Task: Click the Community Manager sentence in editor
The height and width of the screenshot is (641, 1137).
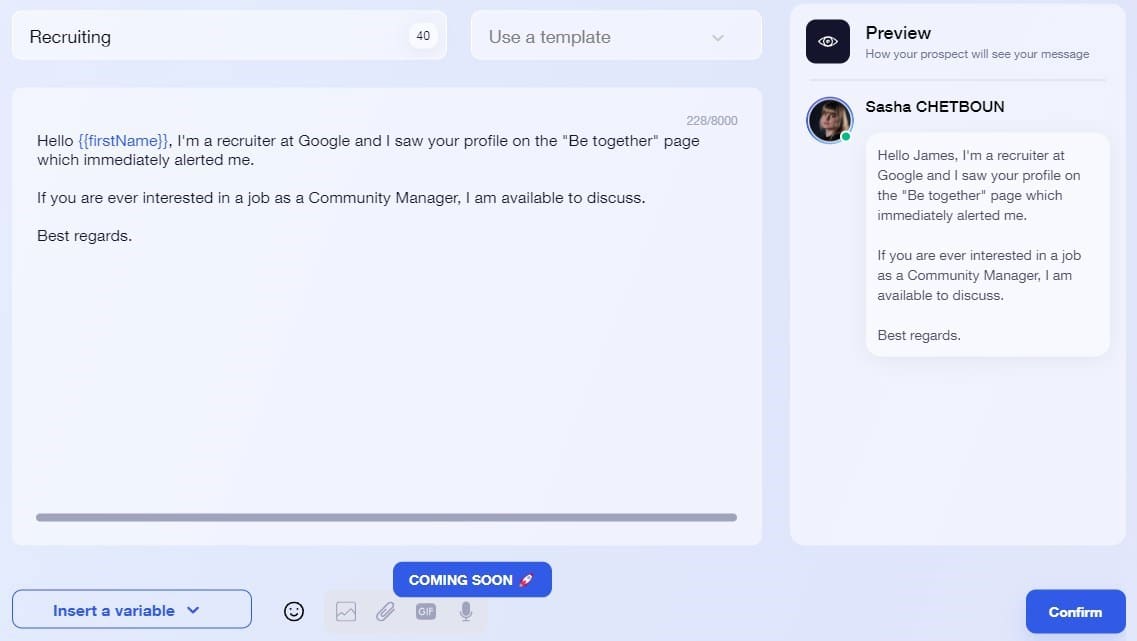Action: (341, 197)
